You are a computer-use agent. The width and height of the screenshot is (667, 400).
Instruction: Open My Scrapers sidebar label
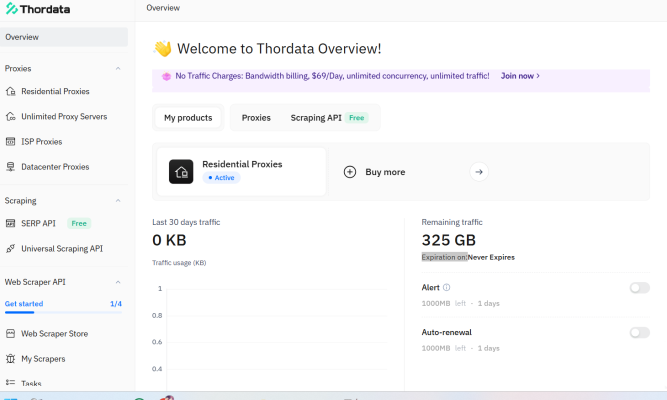(x=43, y=359)
